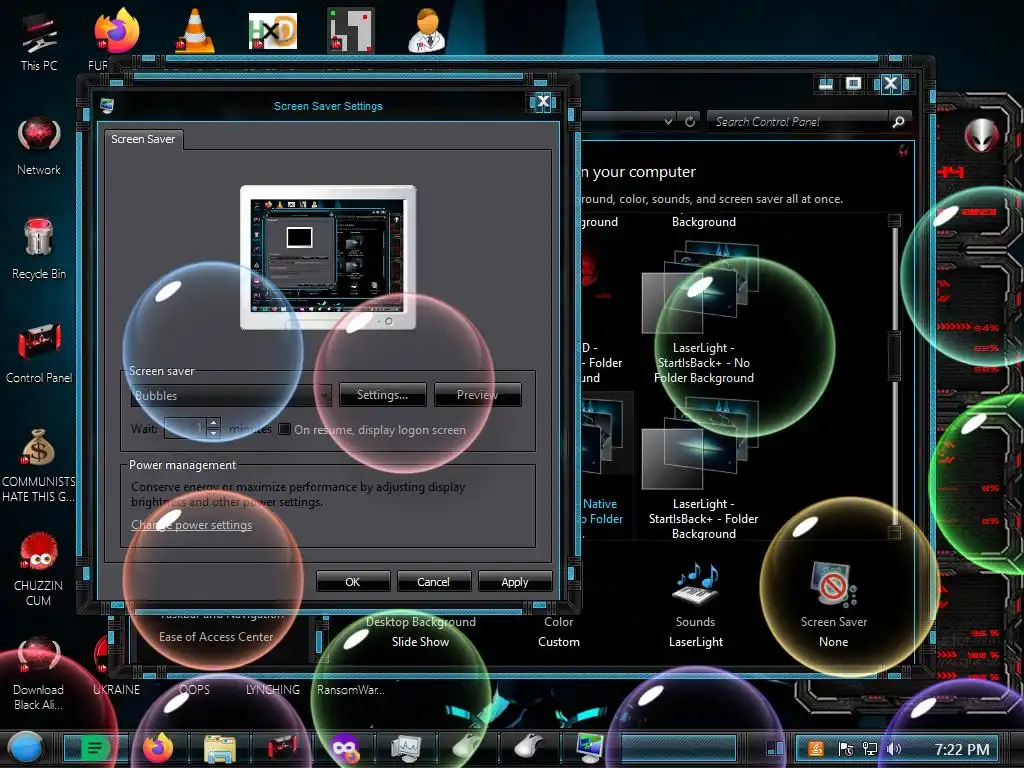Open the money bag COMMUNISTS HATE THIS shortcut
The height and width of the screenshot is (768, 1024).
click(x=39, y=465)
